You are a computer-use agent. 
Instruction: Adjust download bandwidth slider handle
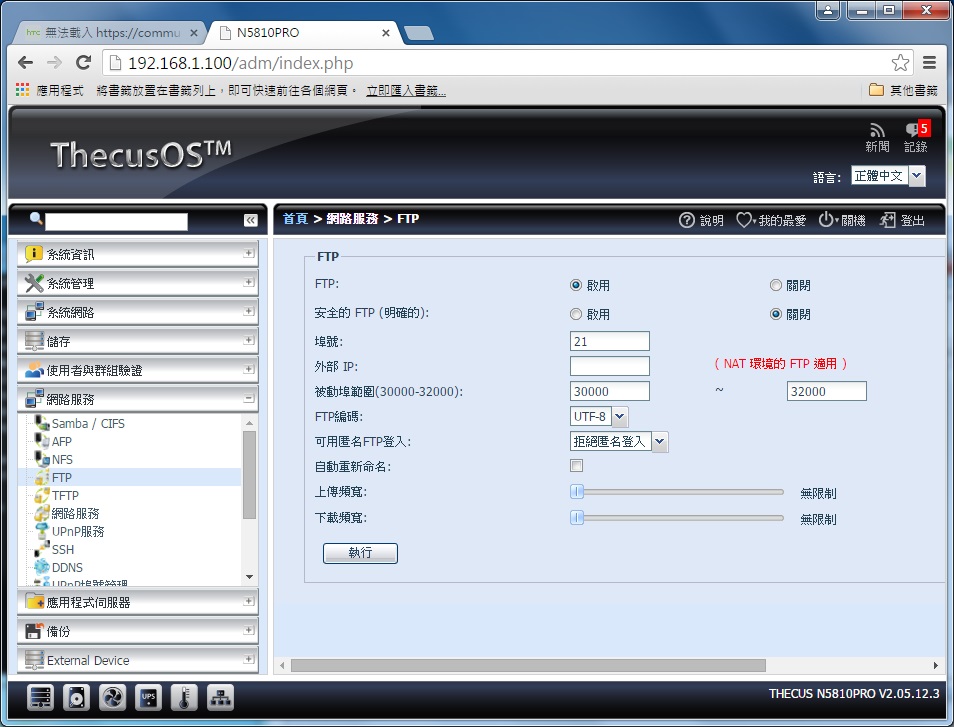(577, 518)
